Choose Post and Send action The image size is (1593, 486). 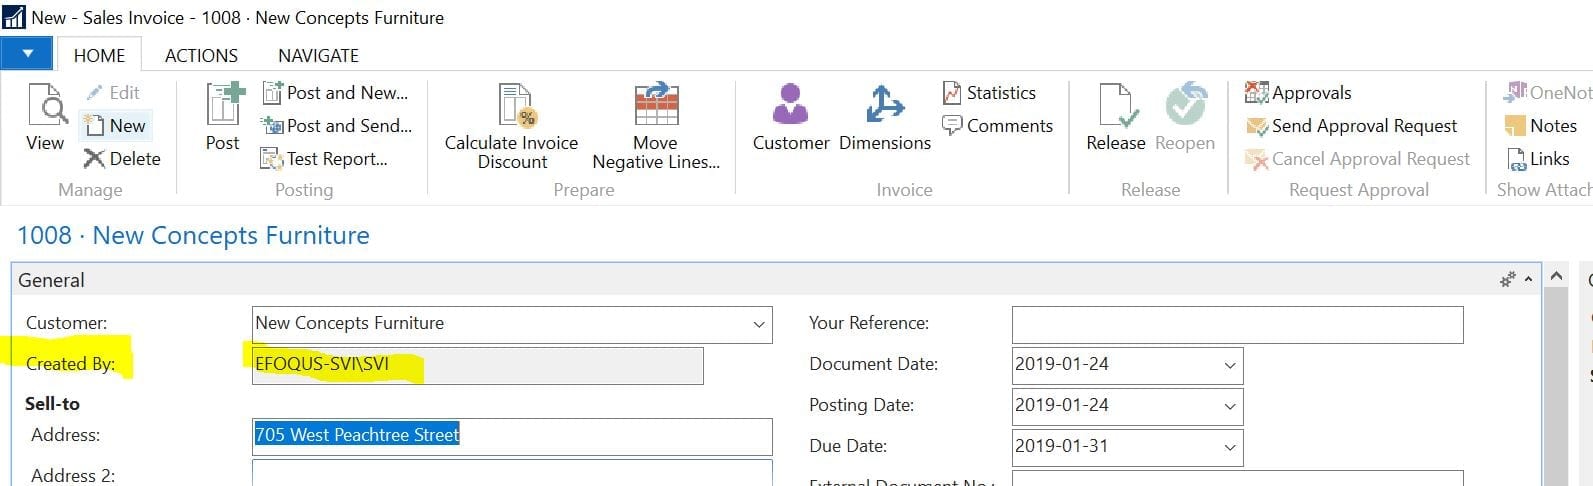tap(336, 126)
